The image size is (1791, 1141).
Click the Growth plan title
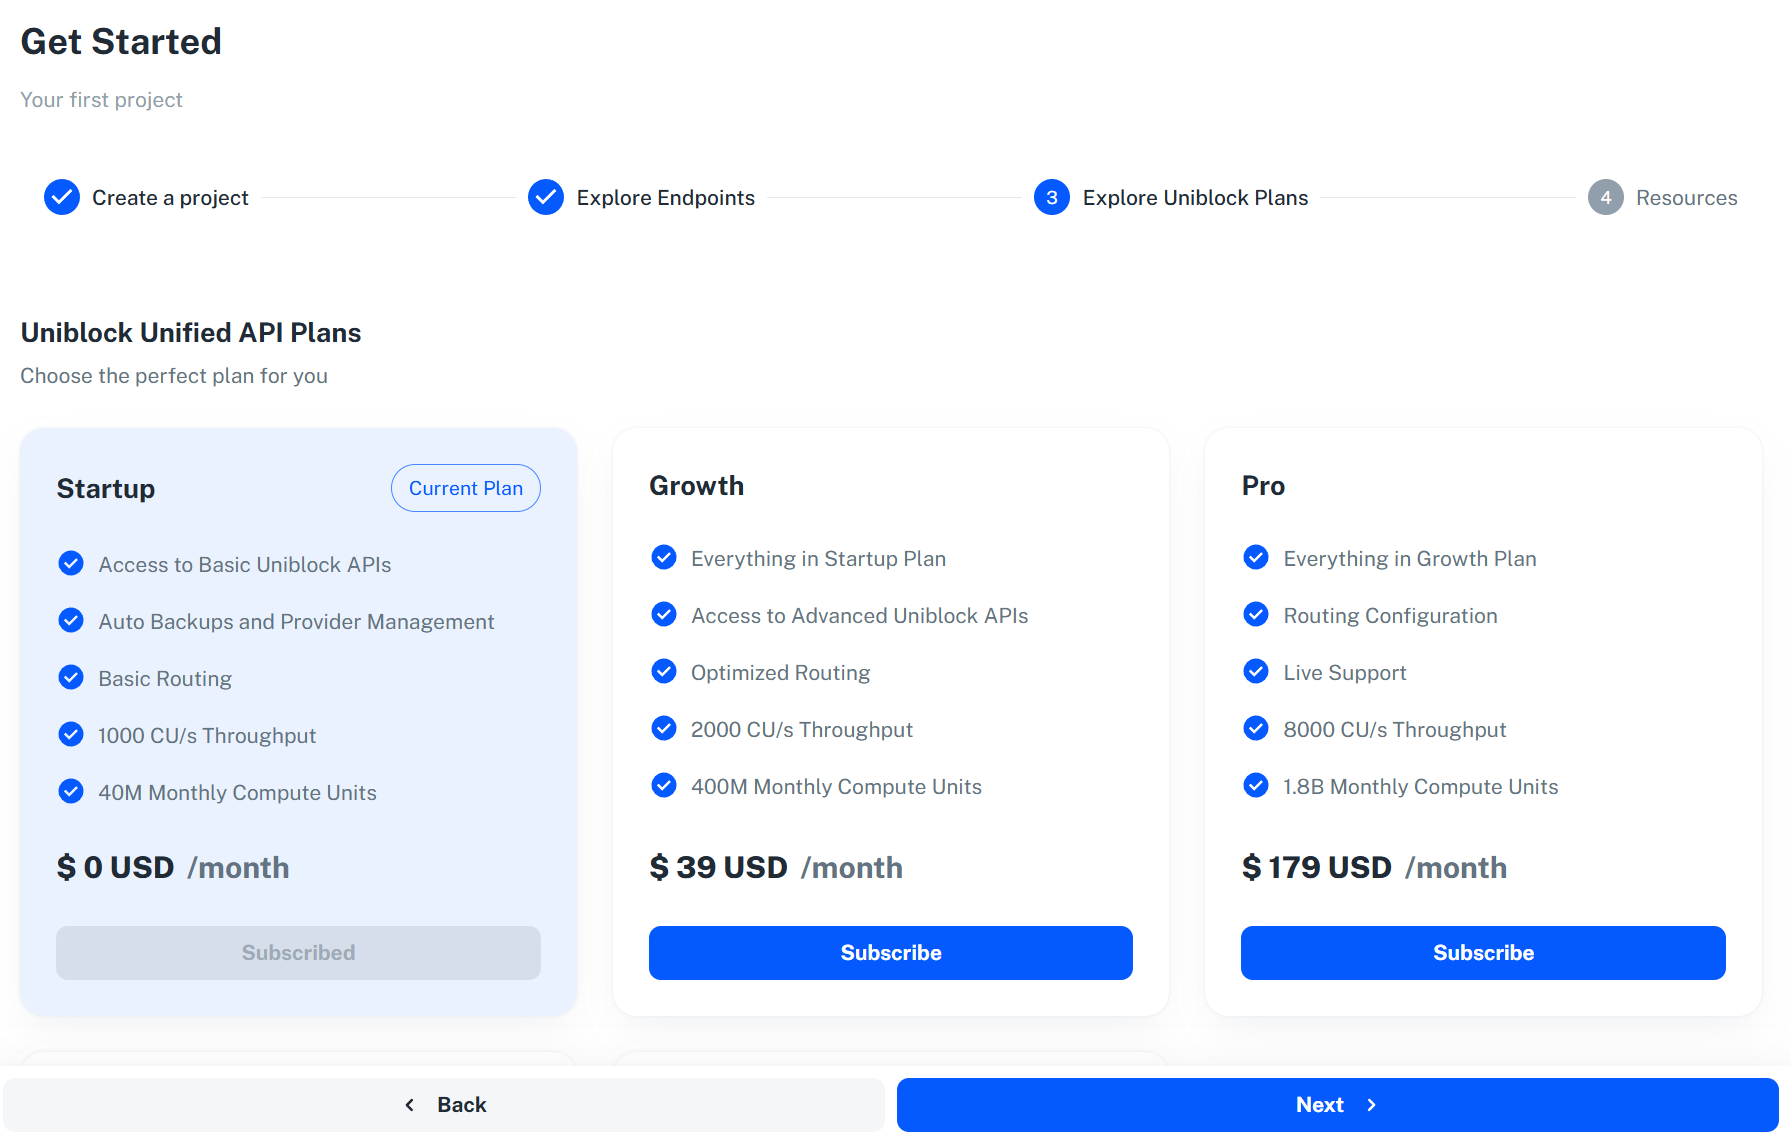click(x=697, y=486)
